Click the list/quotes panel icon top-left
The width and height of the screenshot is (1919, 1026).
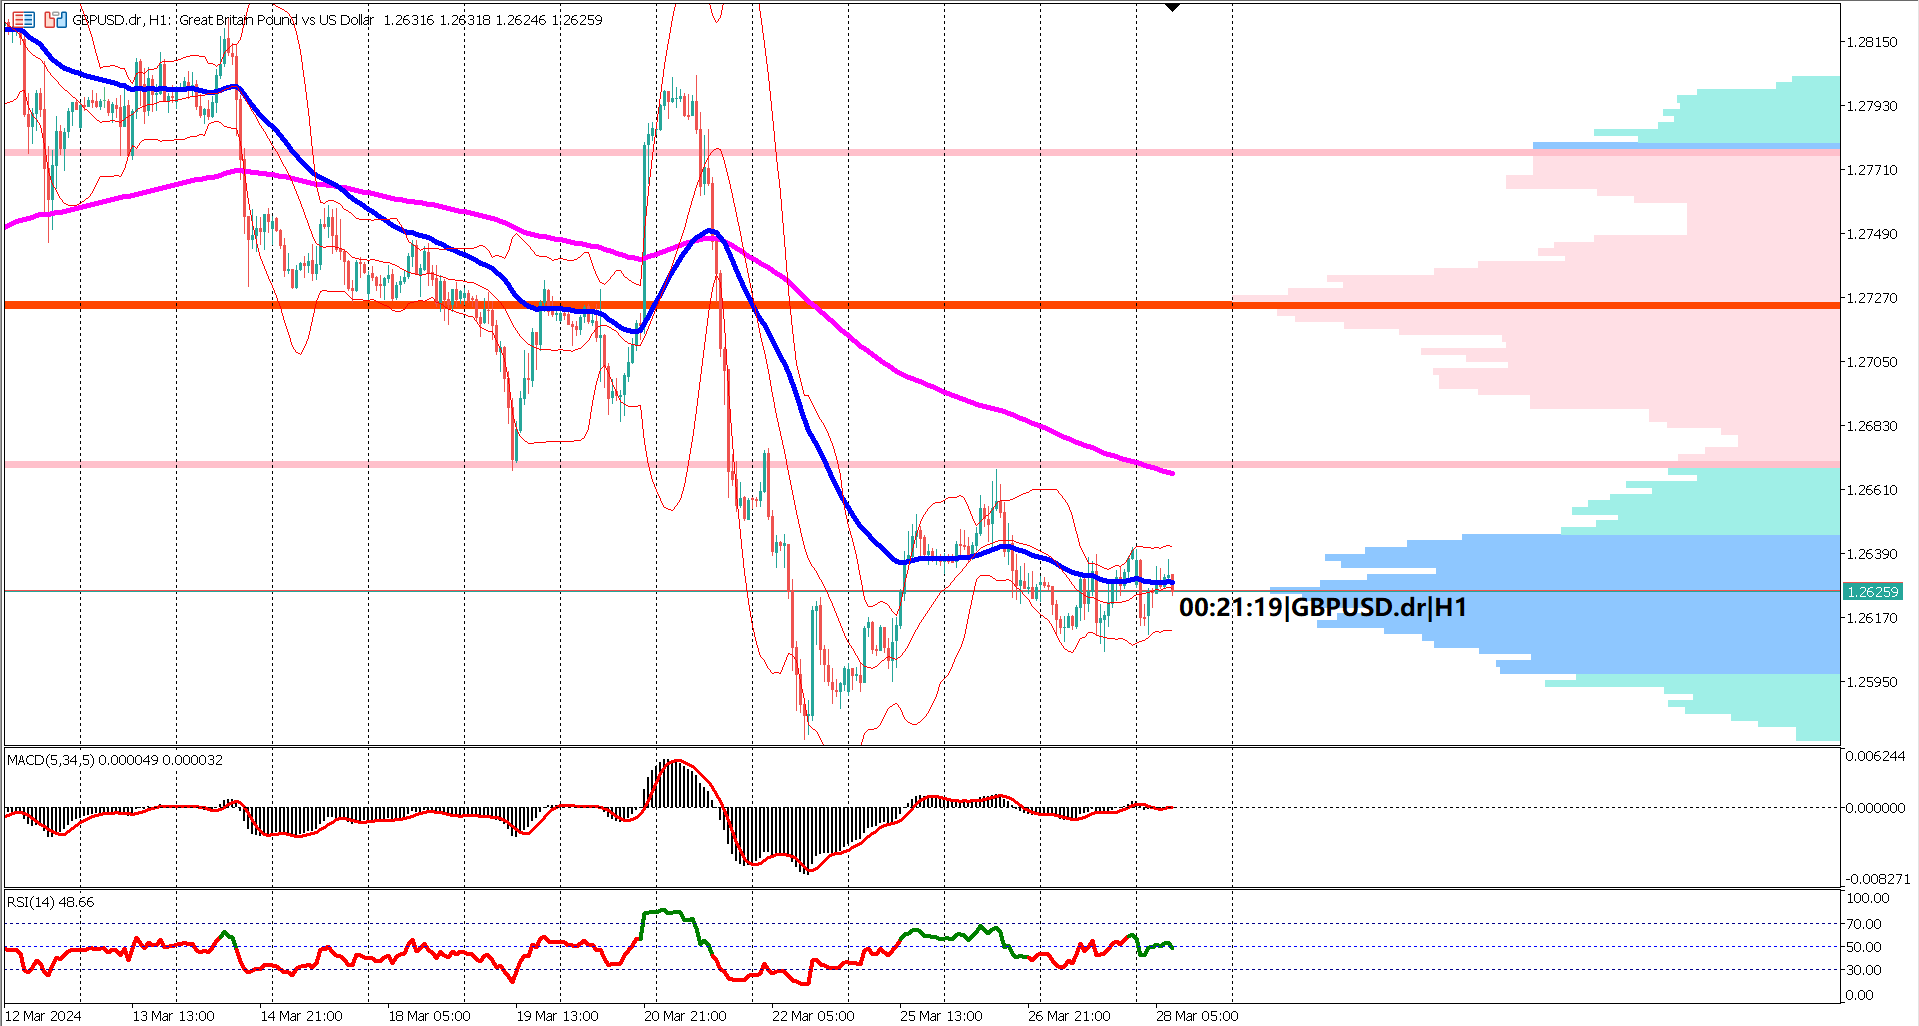(x=23, y=19)
